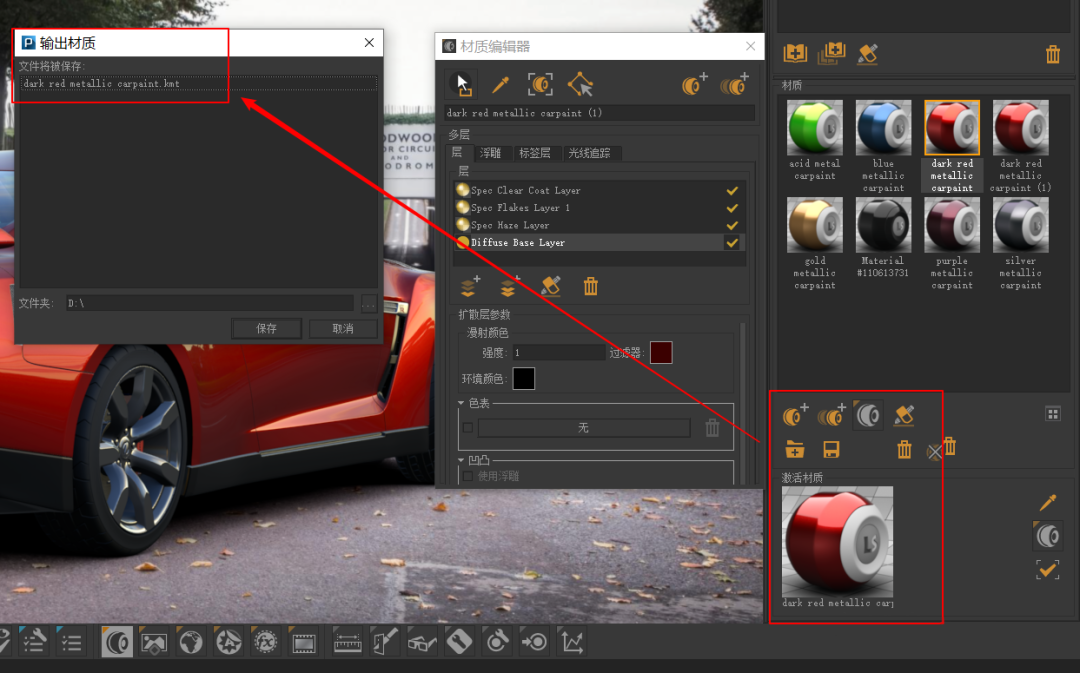This screenshot has width=1080, height=673.
Task: Click the 3D glasses stereo icon
Action: coord(422,641)
